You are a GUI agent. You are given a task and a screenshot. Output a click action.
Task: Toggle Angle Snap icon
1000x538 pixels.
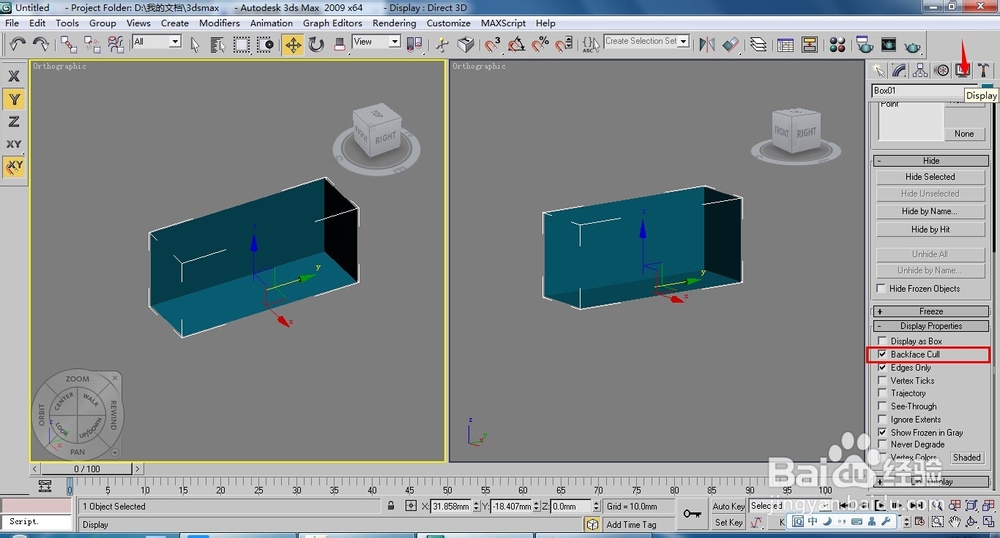click(x=517, y=44)
